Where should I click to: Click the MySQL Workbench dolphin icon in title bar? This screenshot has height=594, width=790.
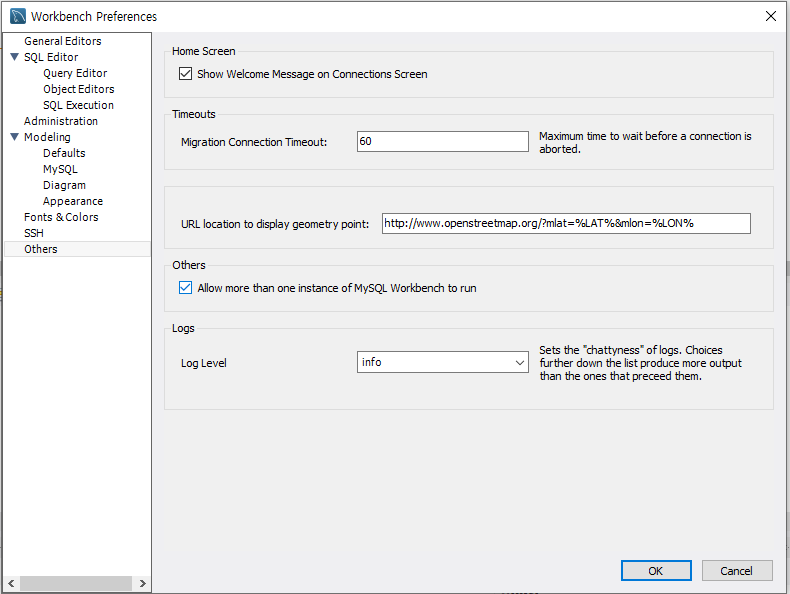pyautogui.click(x=18, y=16)
